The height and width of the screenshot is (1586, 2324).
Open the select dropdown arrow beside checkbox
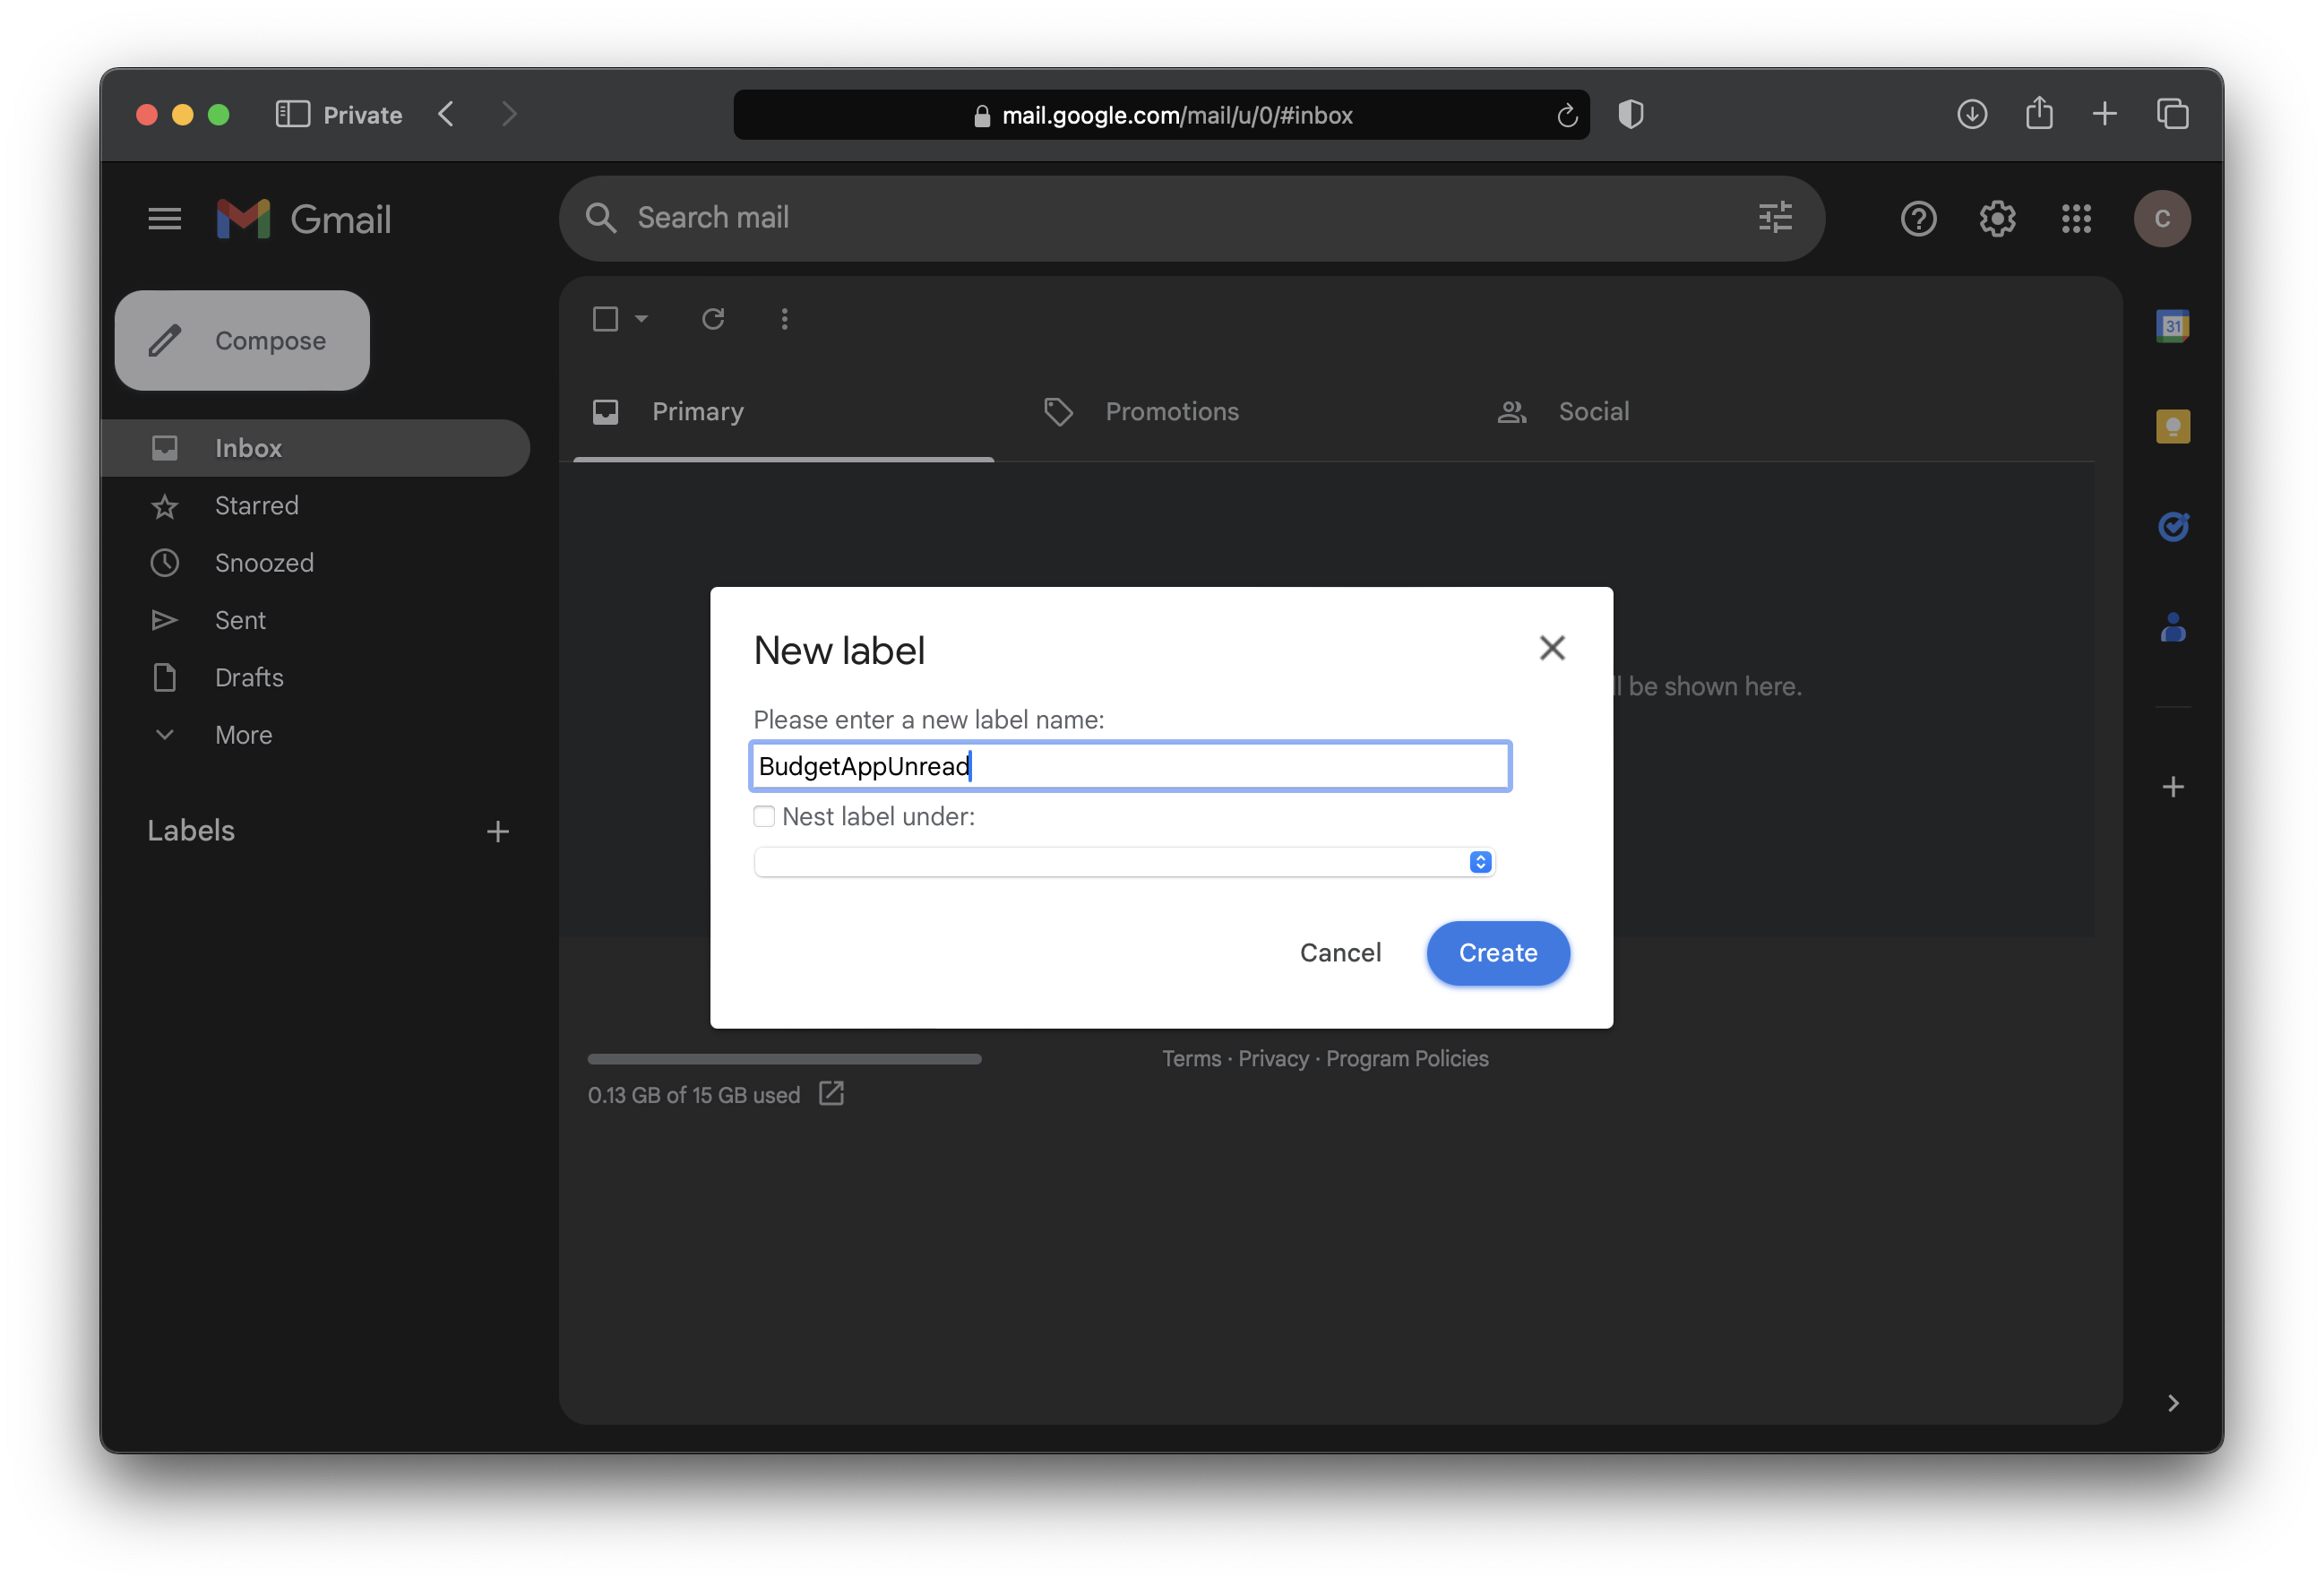[642, 319]
